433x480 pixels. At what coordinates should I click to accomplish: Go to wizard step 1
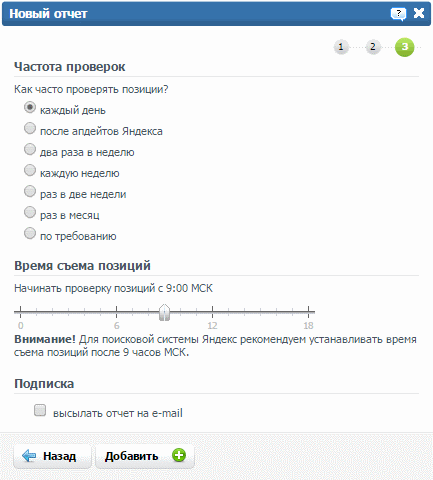341,47
